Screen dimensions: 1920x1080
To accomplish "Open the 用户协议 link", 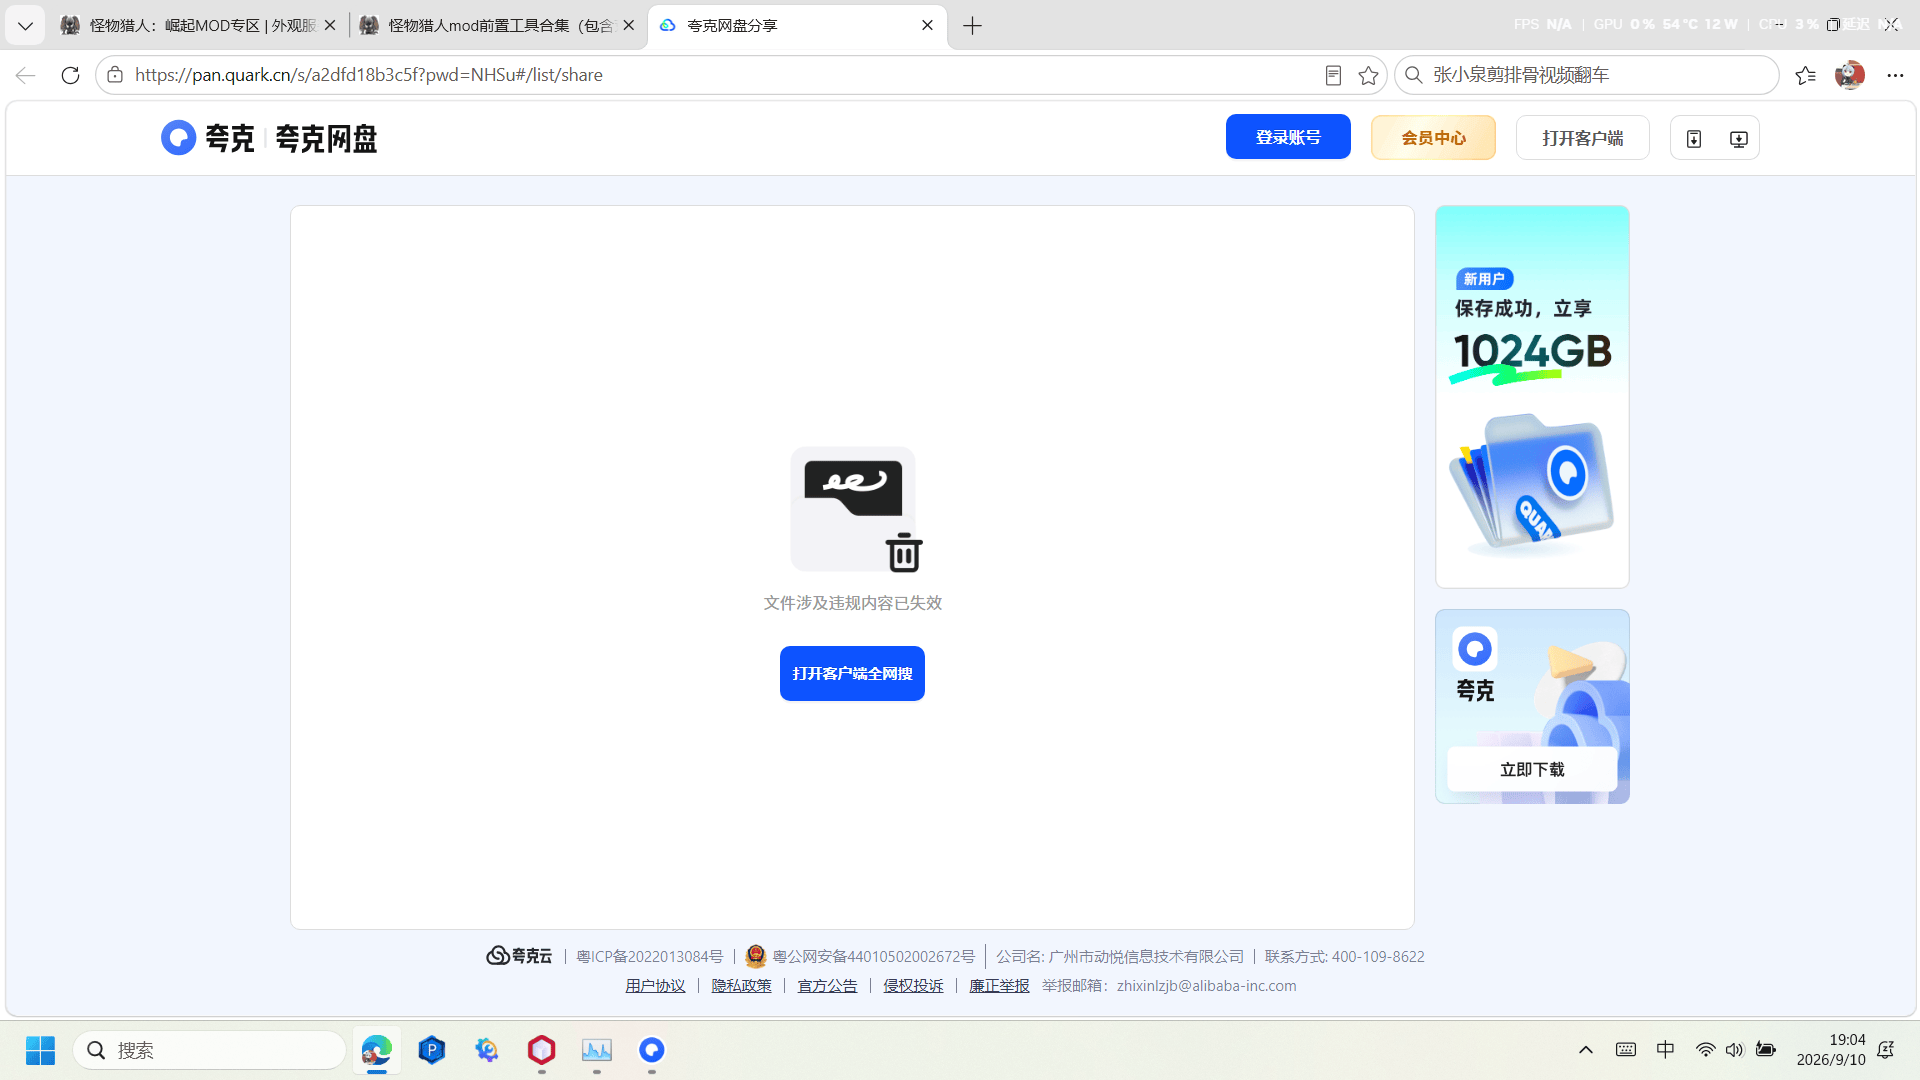I will click(x=655, y=986).
